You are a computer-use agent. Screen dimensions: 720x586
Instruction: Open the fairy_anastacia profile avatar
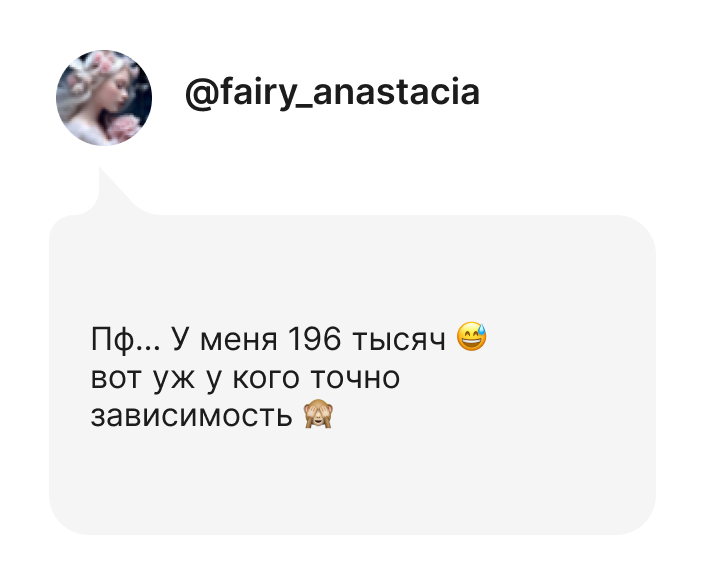[x=104, y=98]
